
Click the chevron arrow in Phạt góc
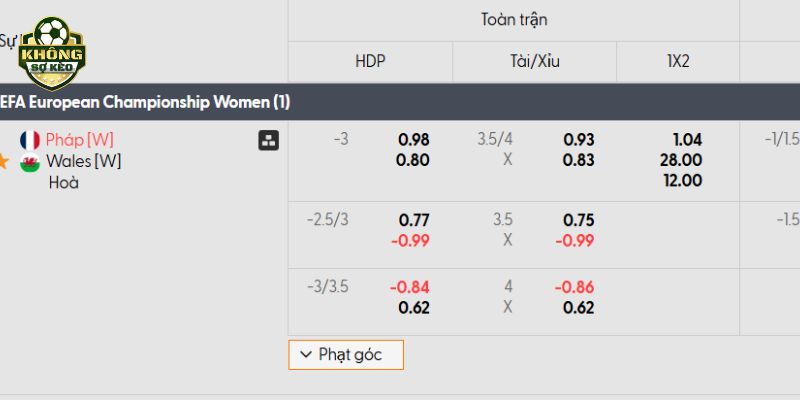tap(306, 355)
